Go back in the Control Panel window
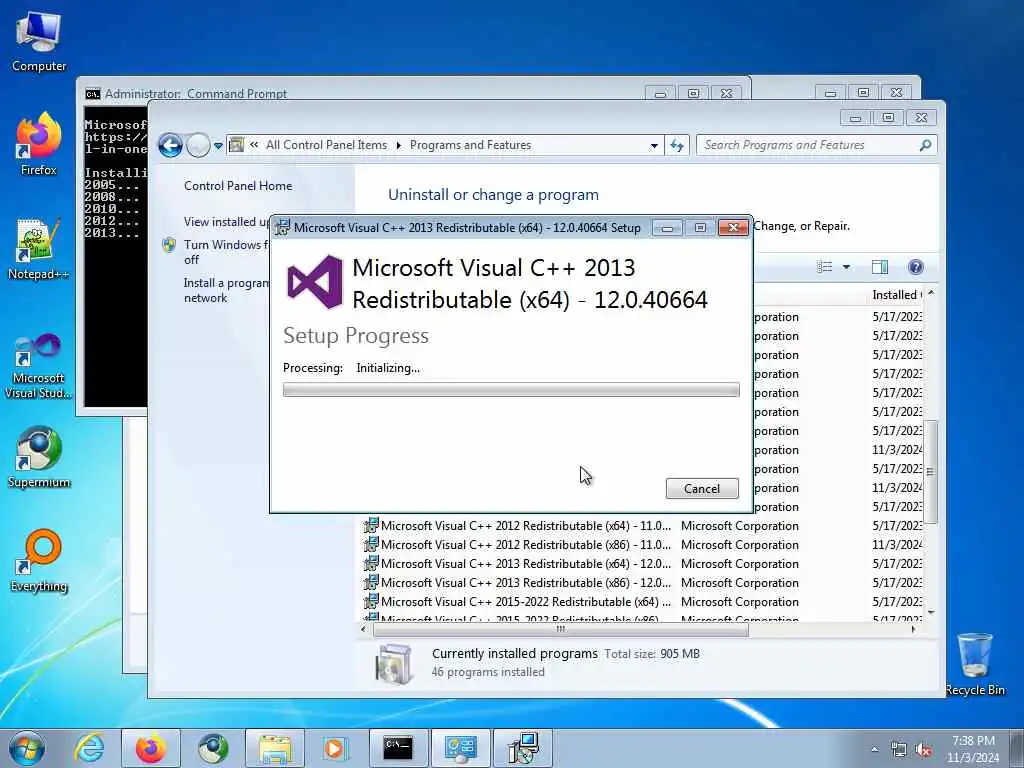The height and width of the screenshot is (768, 1024). [170, 145]
